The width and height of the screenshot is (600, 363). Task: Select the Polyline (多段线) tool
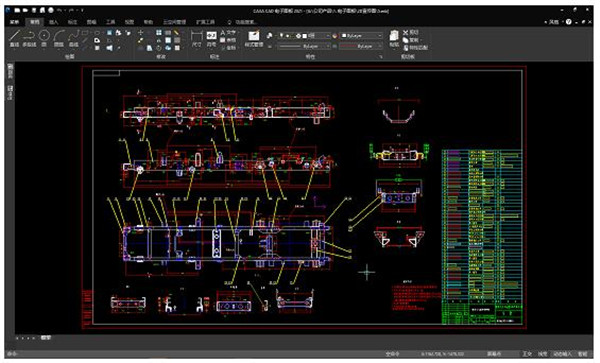29,39
